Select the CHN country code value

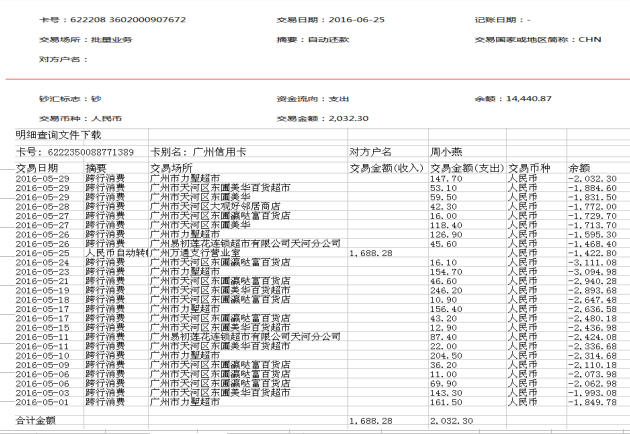(x=589, y=39)
